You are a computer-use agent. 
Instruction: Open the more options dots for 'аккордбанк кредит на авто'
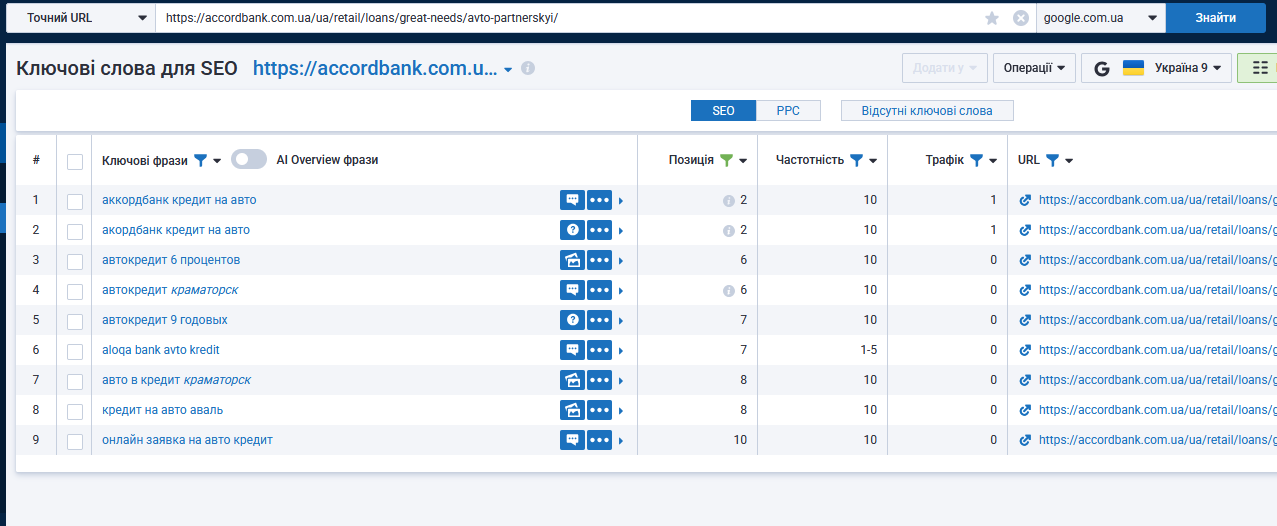[x=599, y=200]
